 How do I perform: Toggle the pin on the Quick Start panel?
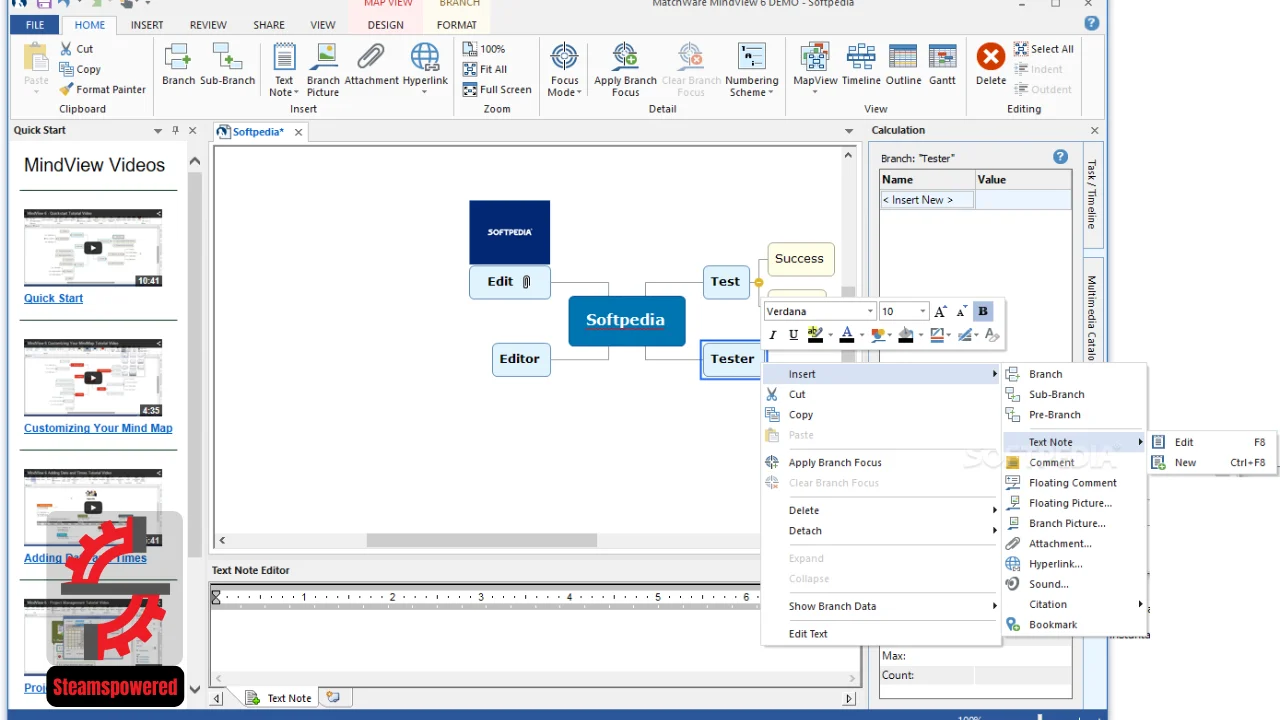[x=176, y=131]
